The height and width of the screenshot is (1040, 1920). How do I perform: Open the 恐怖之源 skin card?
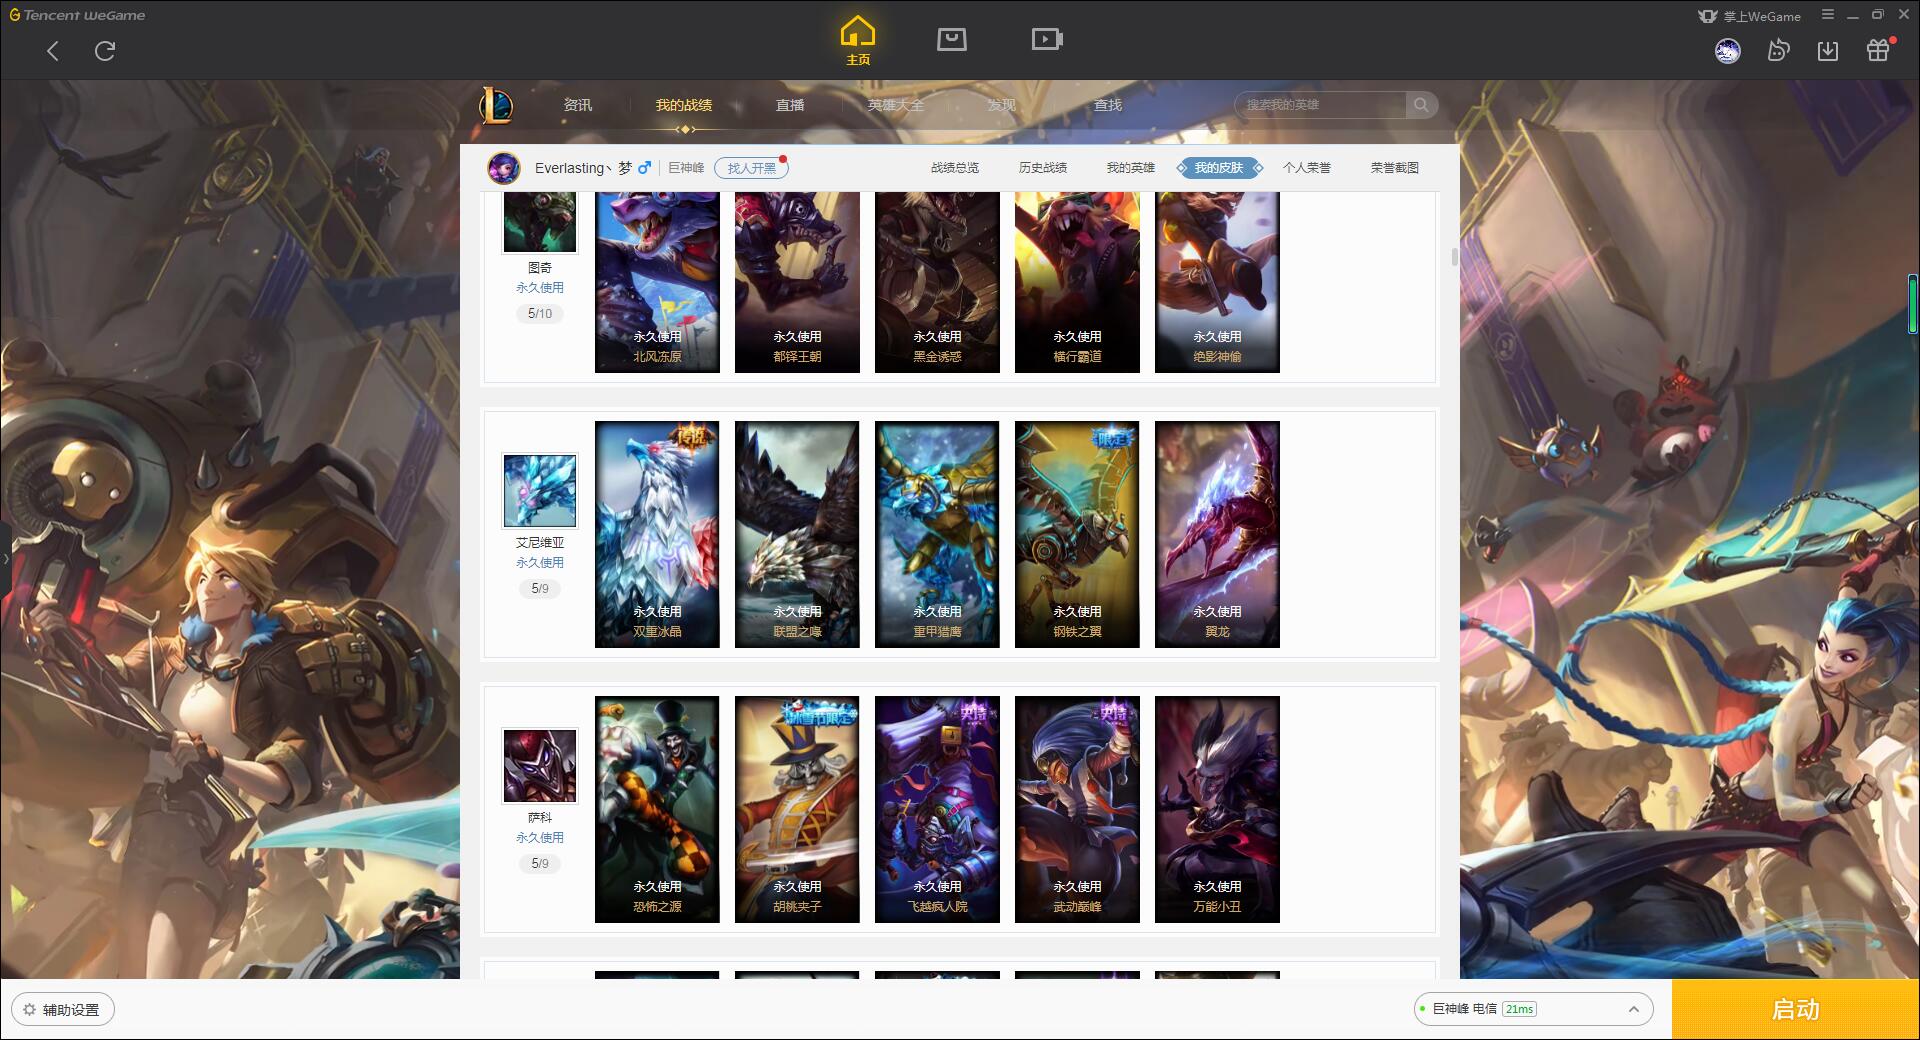(x=657, y=809)
